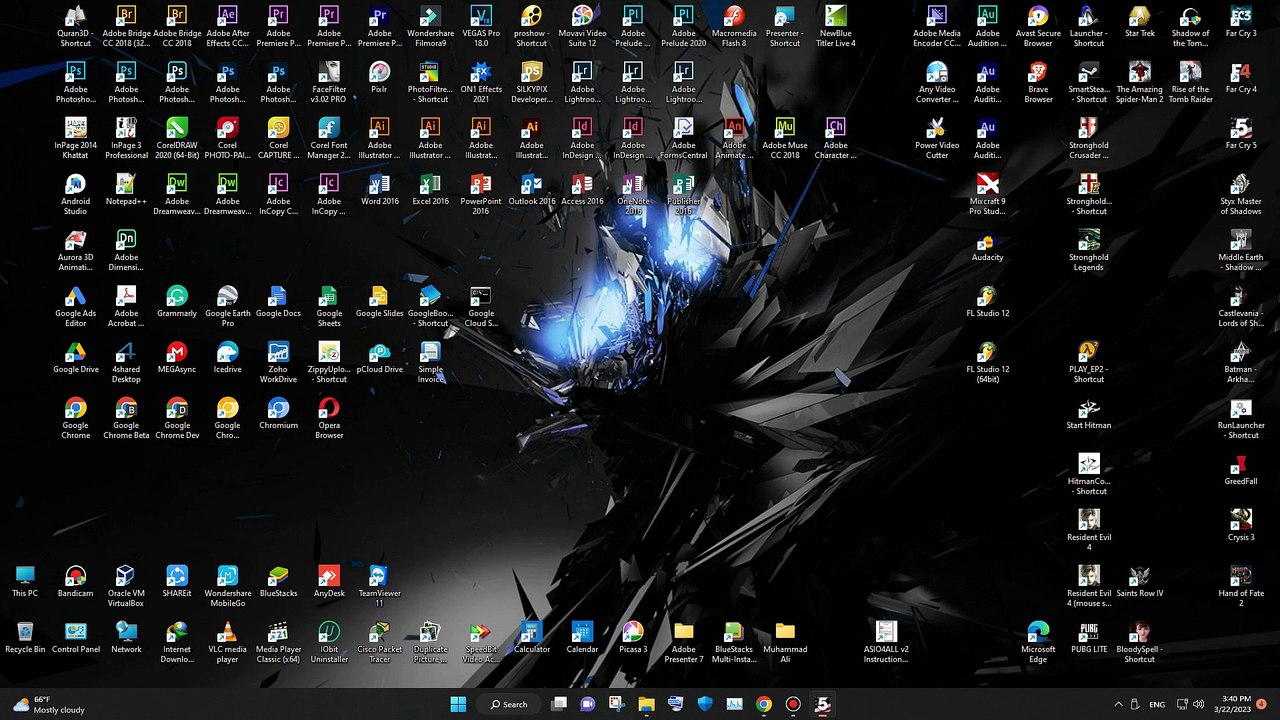Select the Oracle VM VirtualBox icon
1280x720 pixels.
coord(126,586)
